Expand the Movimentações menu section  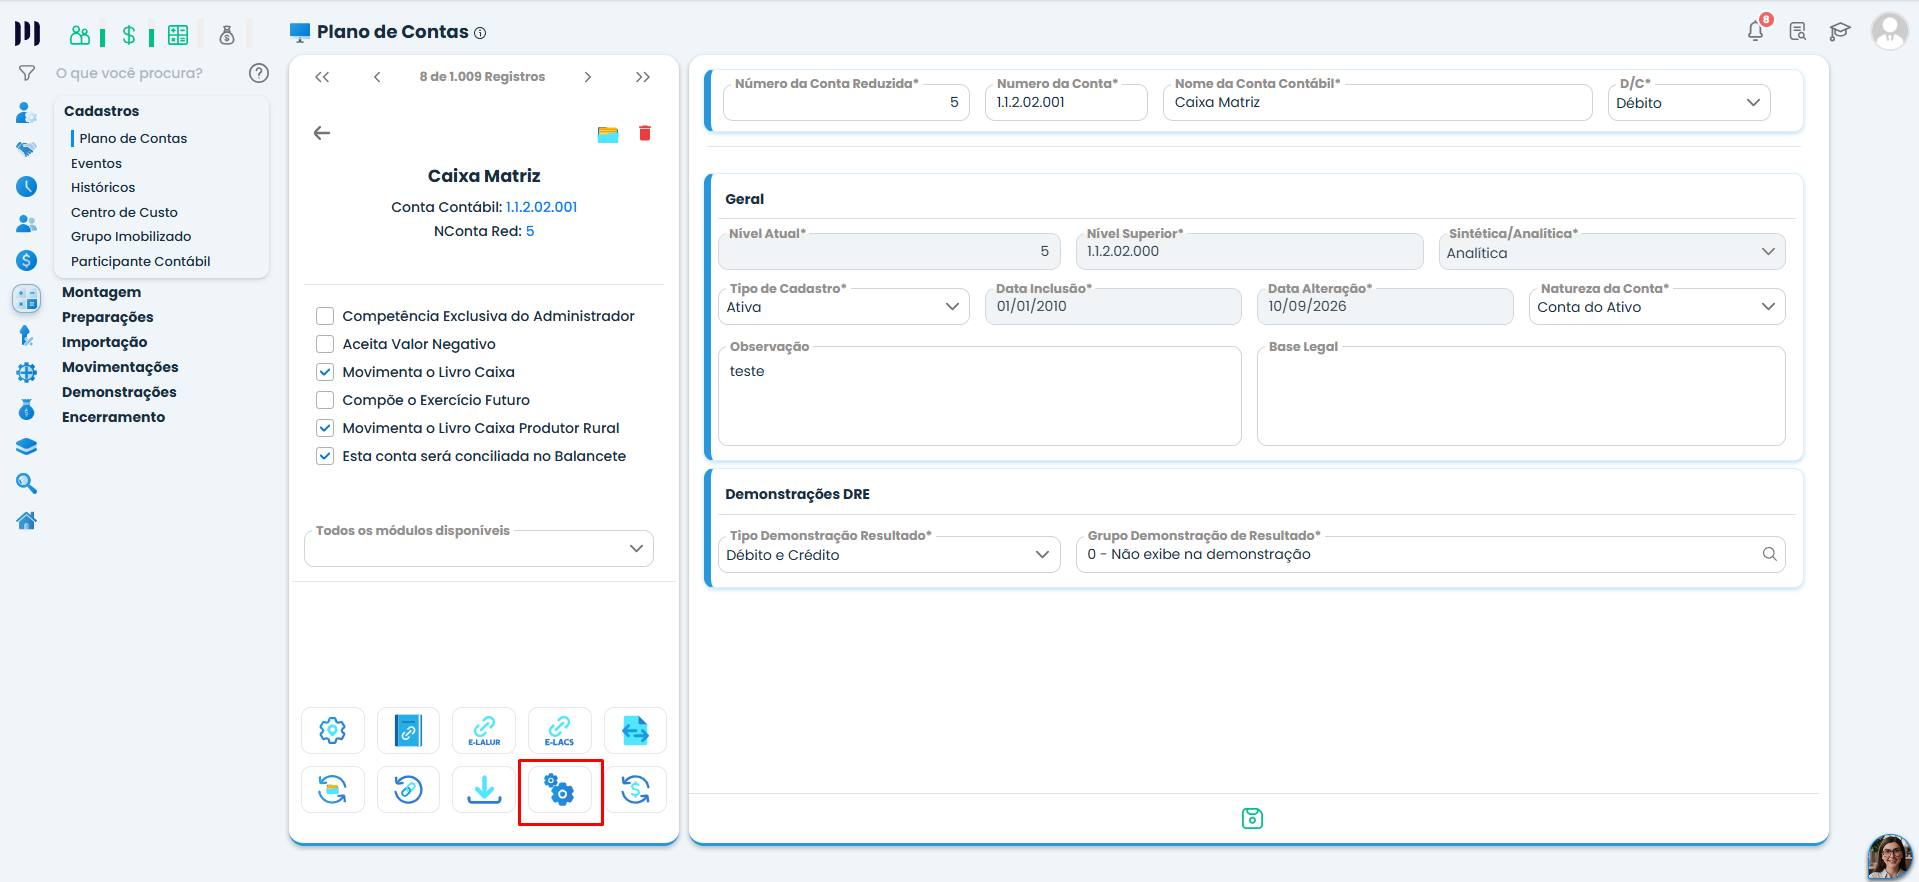point(120,367)
